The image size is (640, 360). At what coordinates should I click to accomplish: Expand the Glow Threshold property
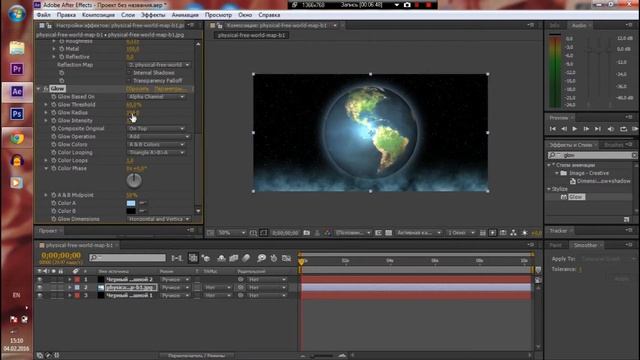pos(46,105)
